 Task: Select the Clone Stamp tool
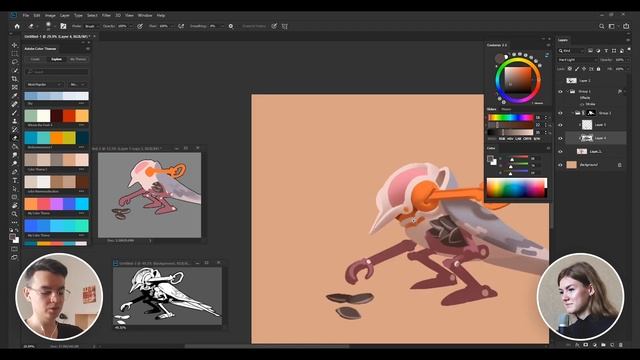(15, 121)
